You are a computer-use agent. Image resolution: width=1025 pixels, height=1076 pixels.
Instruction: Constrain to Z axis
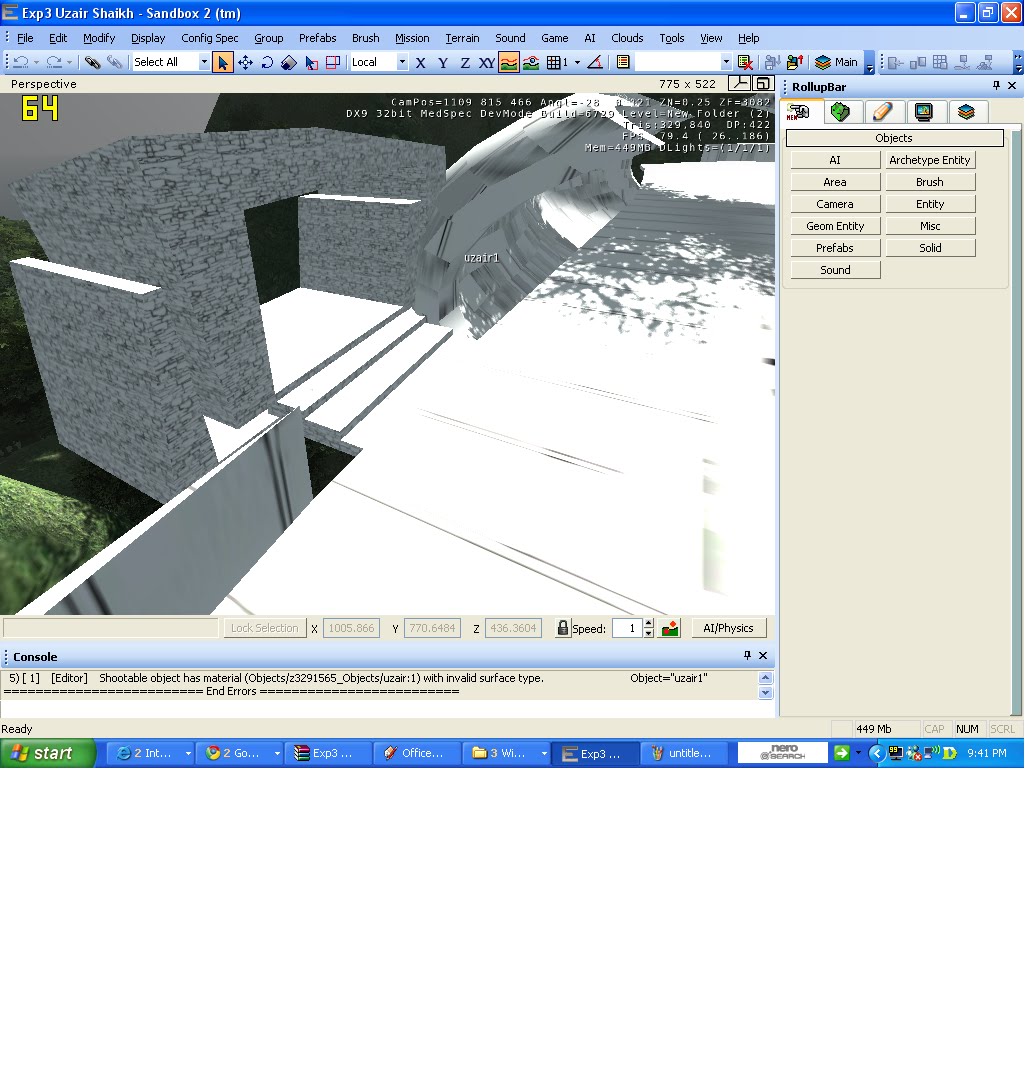[x=464, y=62]
